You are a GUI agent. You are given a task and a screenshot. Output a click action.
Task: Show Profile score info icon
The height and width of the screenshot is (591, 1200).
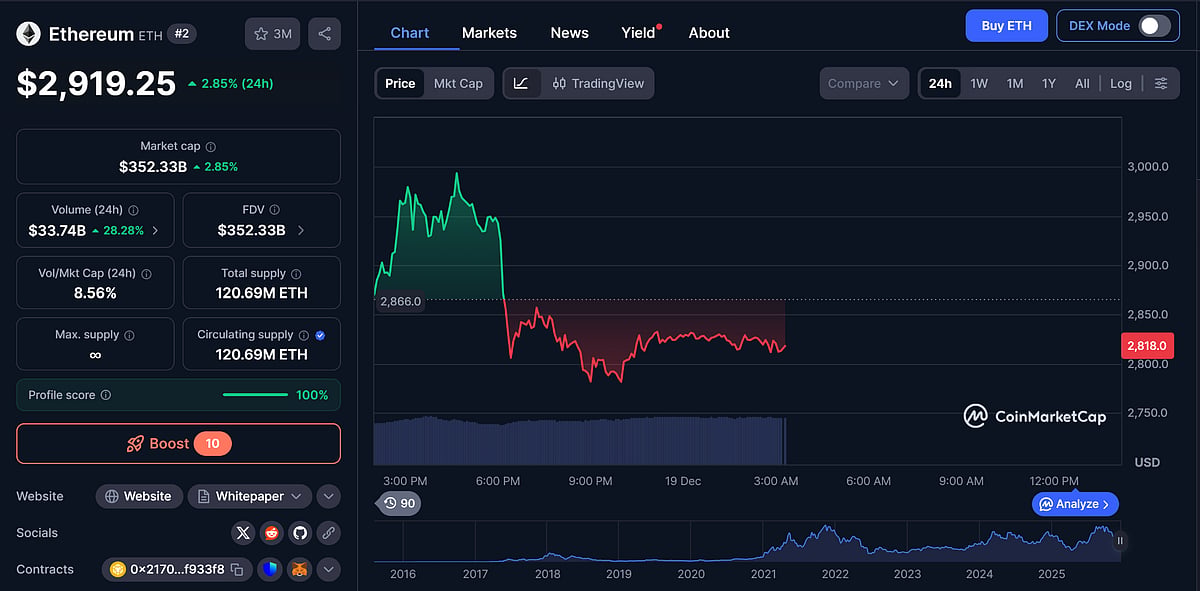pos(106,395)
